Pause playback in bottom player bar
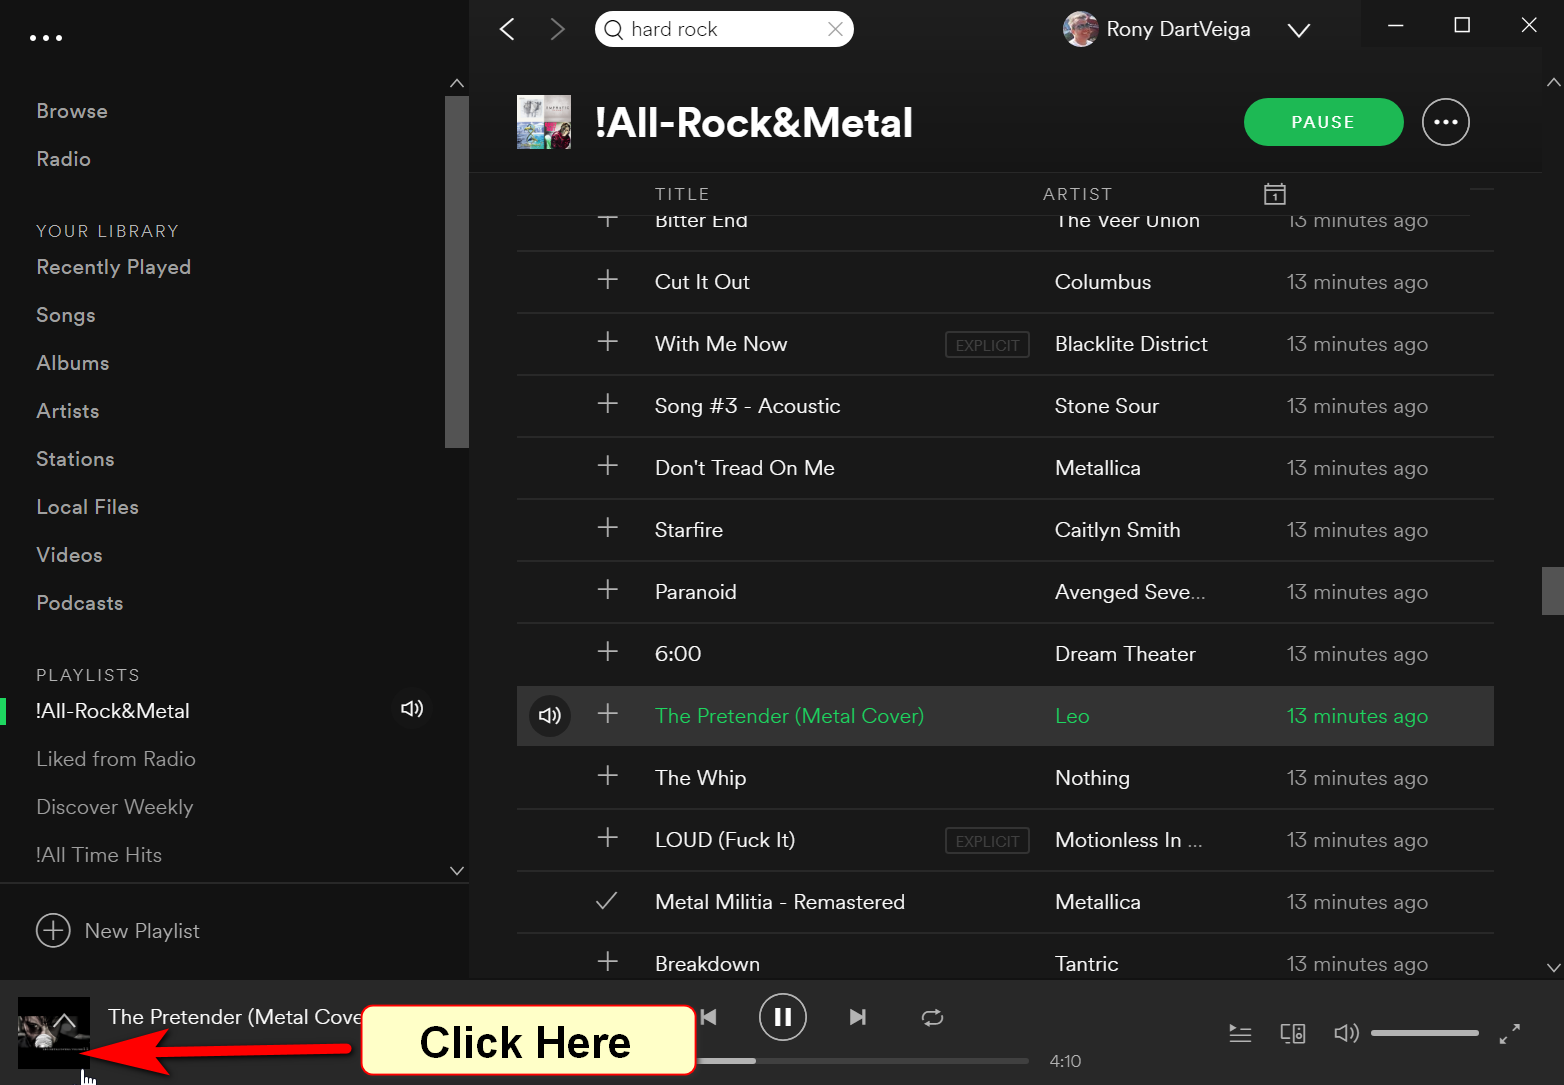1564x1085 pixels. point(783,1017)
